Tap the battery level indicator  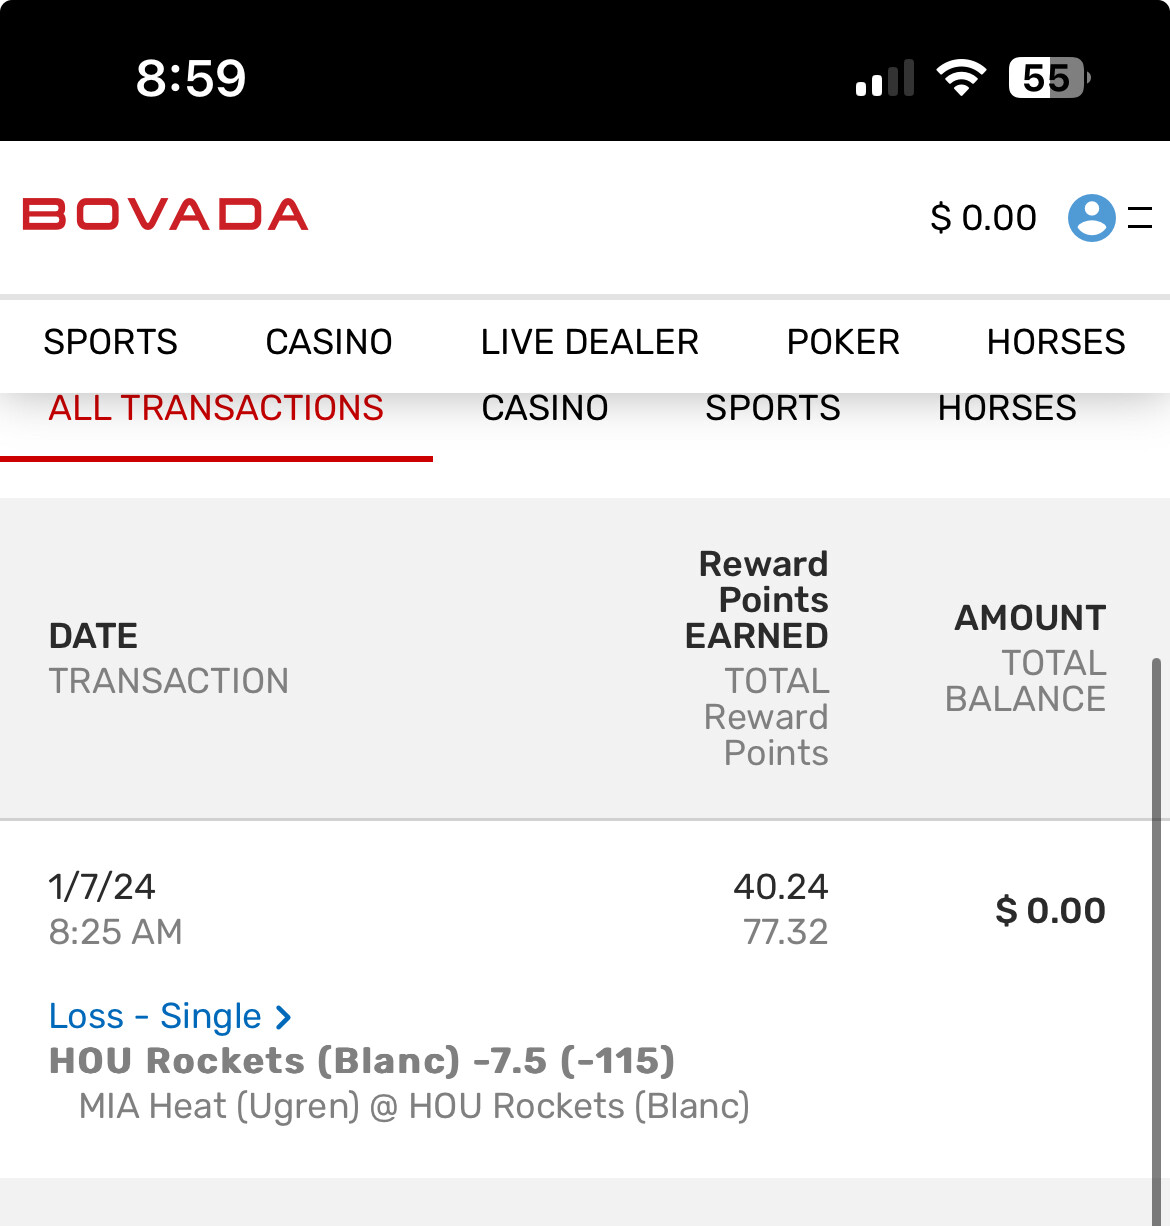(1048, 77)
